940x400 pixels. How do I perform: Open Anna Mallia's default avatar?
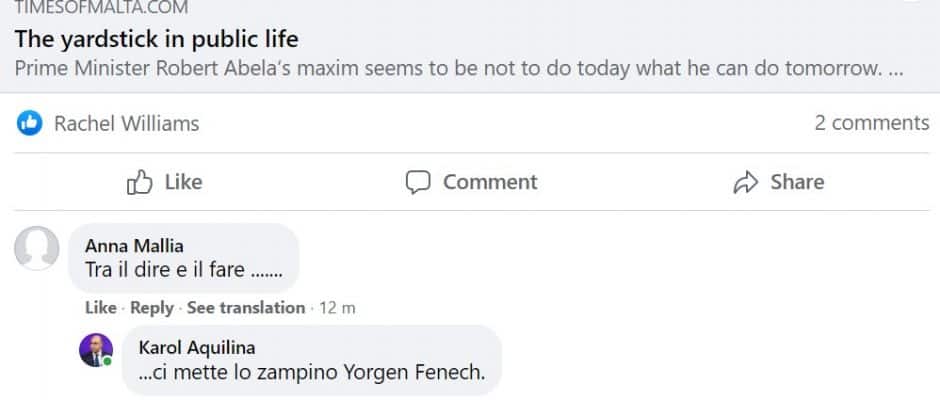coord(36,248)
